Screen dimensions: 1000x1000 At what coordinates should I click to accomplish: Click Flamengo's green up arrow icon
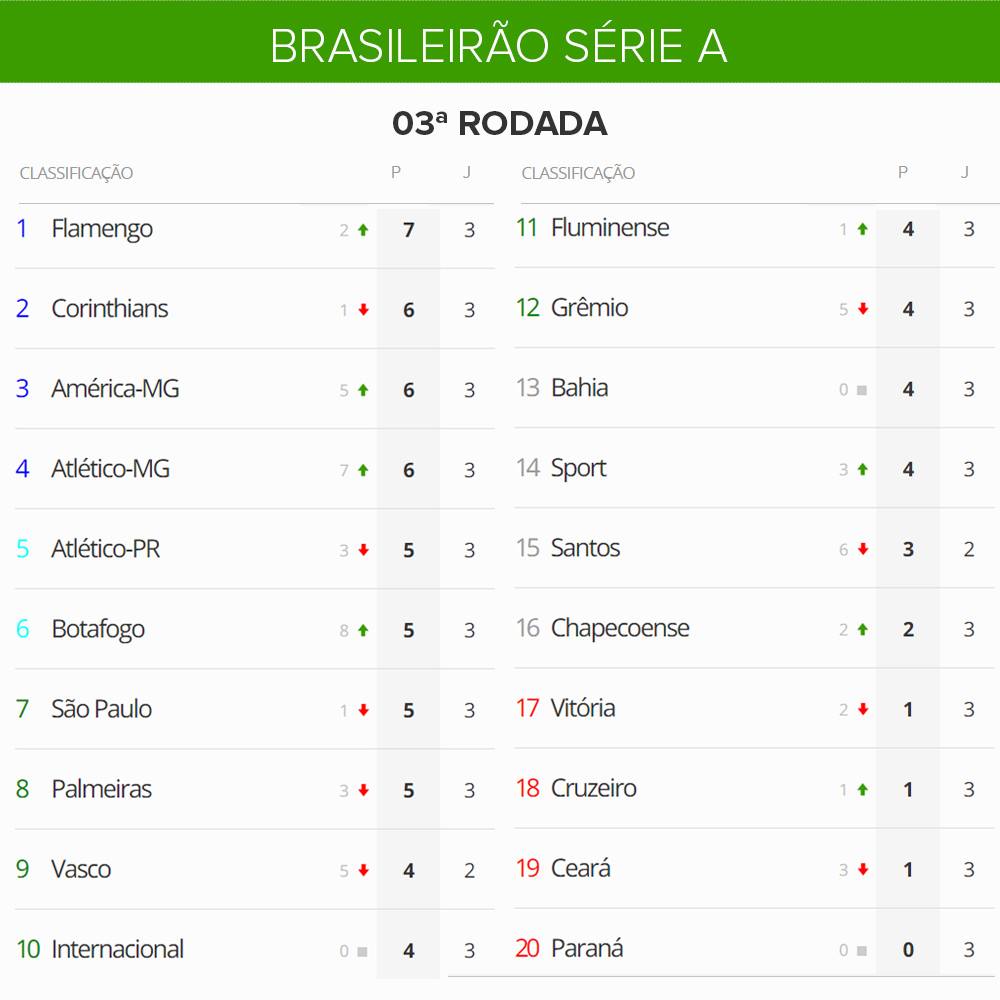363,230
